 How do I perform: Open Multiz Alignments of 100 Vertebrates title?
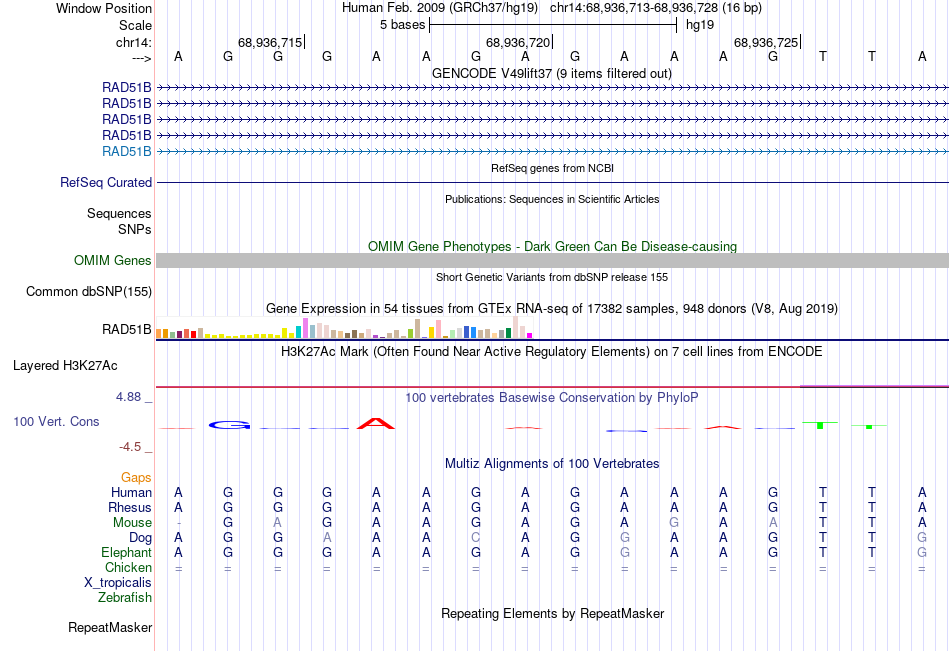tap(552, 464)
